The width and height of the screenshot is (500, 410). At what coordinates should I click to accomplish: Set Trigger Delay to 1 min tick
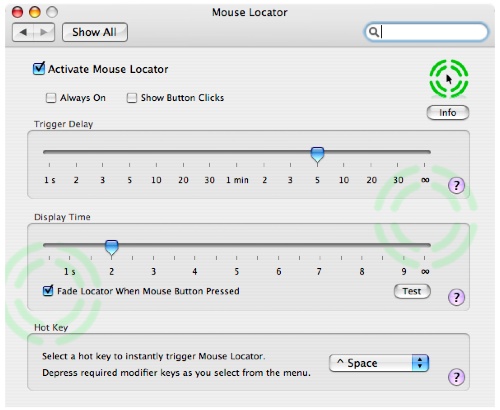click(x=237, y=165)
